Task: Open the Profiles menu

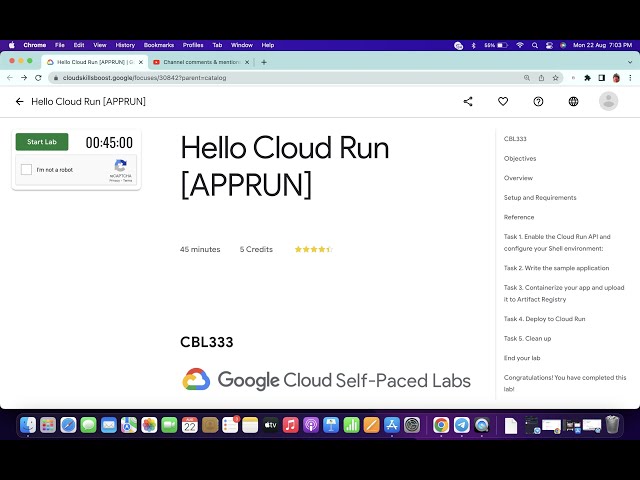Action: click(x=193, y=45)
